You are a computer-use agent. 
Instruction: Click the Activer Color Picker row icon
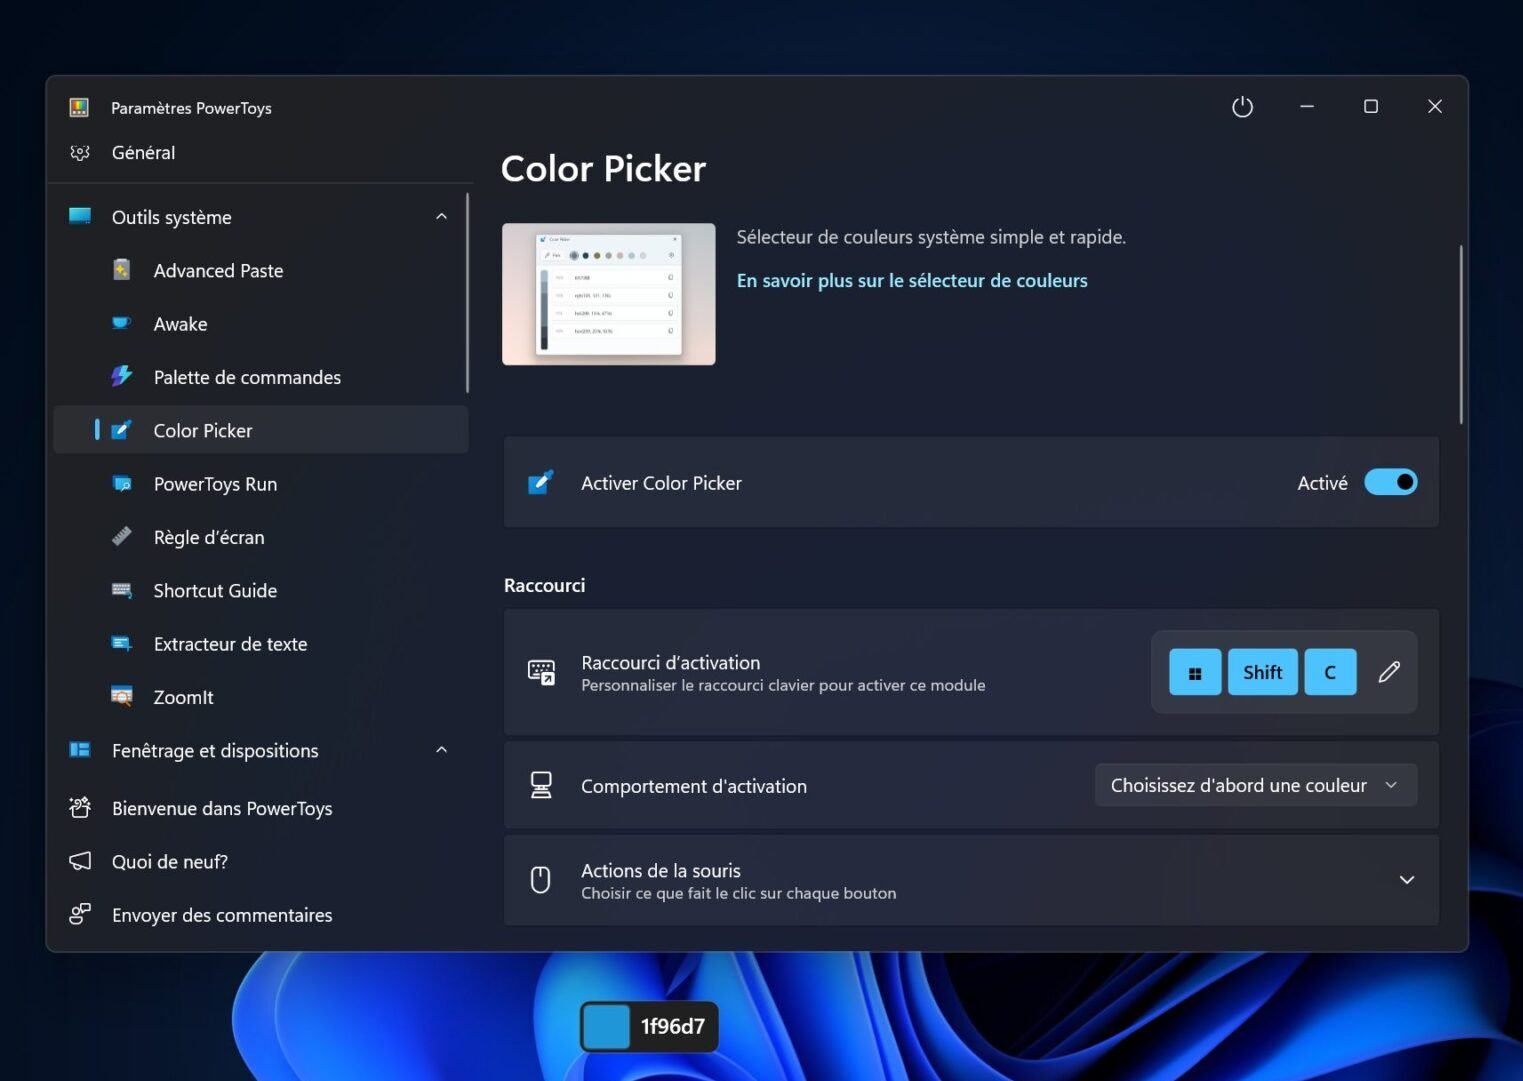point(540,483)
